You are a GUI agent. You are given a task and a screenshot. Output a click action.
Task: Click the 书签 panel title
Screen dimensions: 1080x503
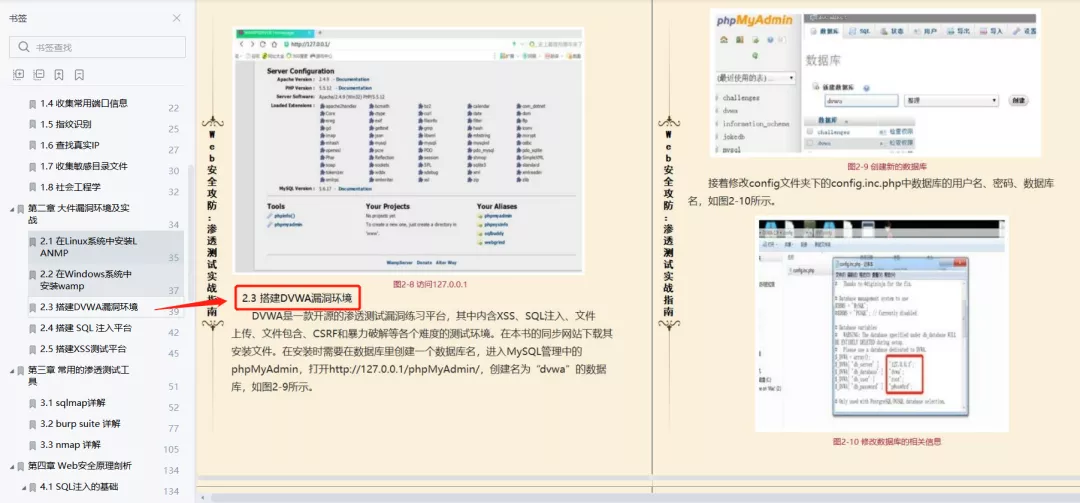coord(18,18)
